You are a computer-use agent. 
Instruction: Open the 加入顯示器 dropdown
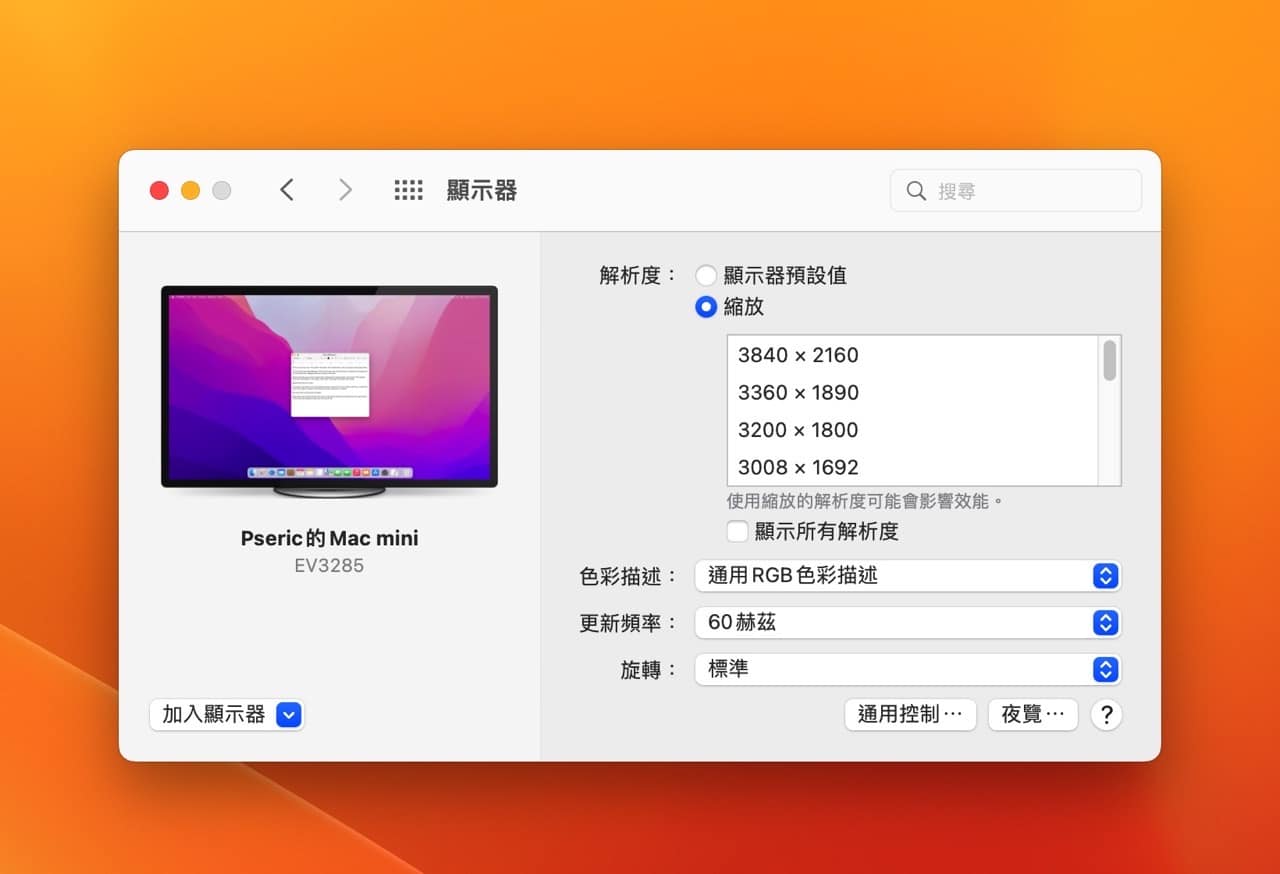point(227,714)
